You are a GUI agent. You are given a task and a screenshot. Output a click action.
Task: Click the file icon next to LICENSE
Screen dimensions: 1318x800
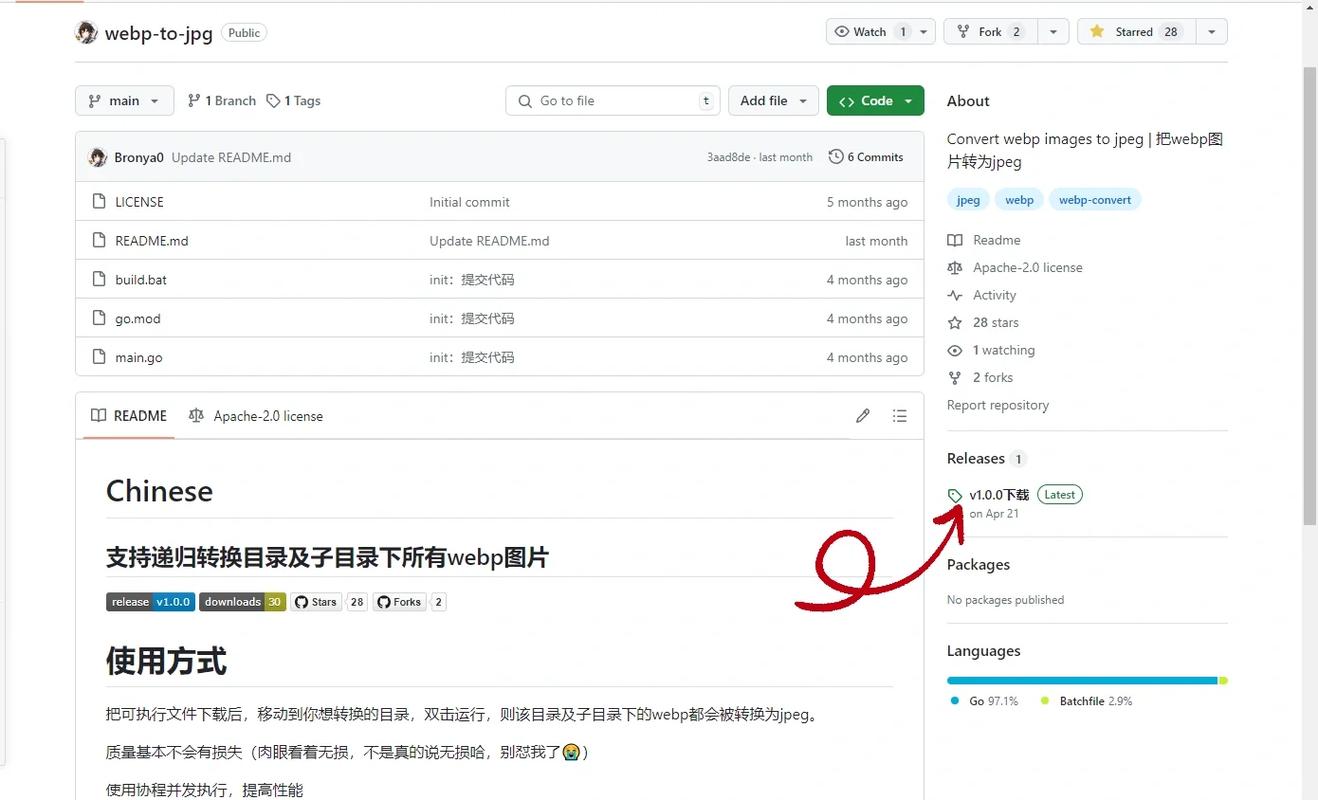click(x=98, y=201)
